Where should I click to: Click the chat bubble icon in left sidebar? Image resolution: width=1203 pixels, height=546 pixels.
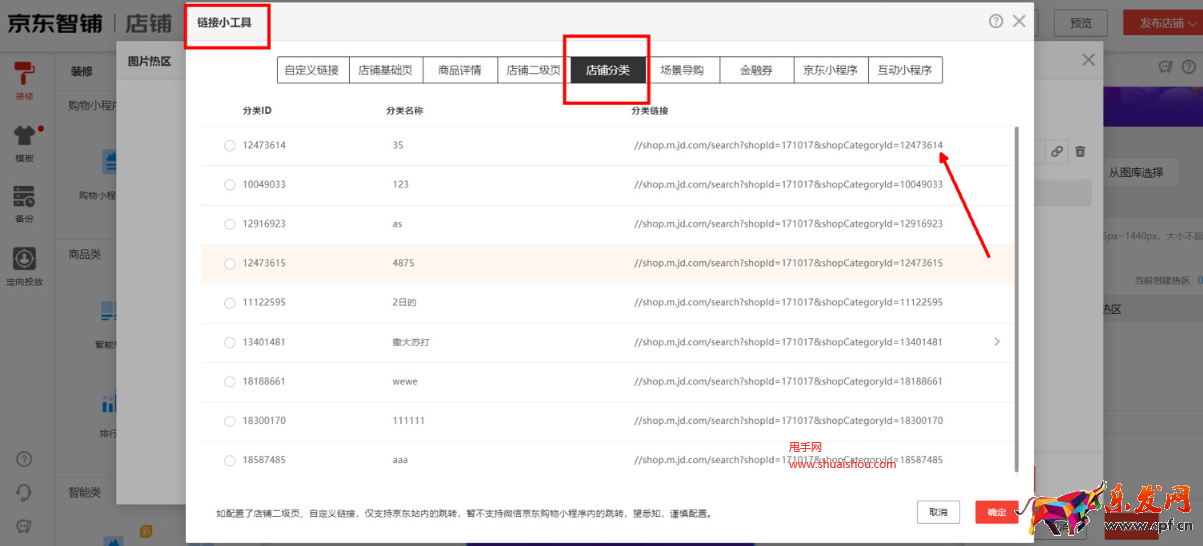coord(24,526)
